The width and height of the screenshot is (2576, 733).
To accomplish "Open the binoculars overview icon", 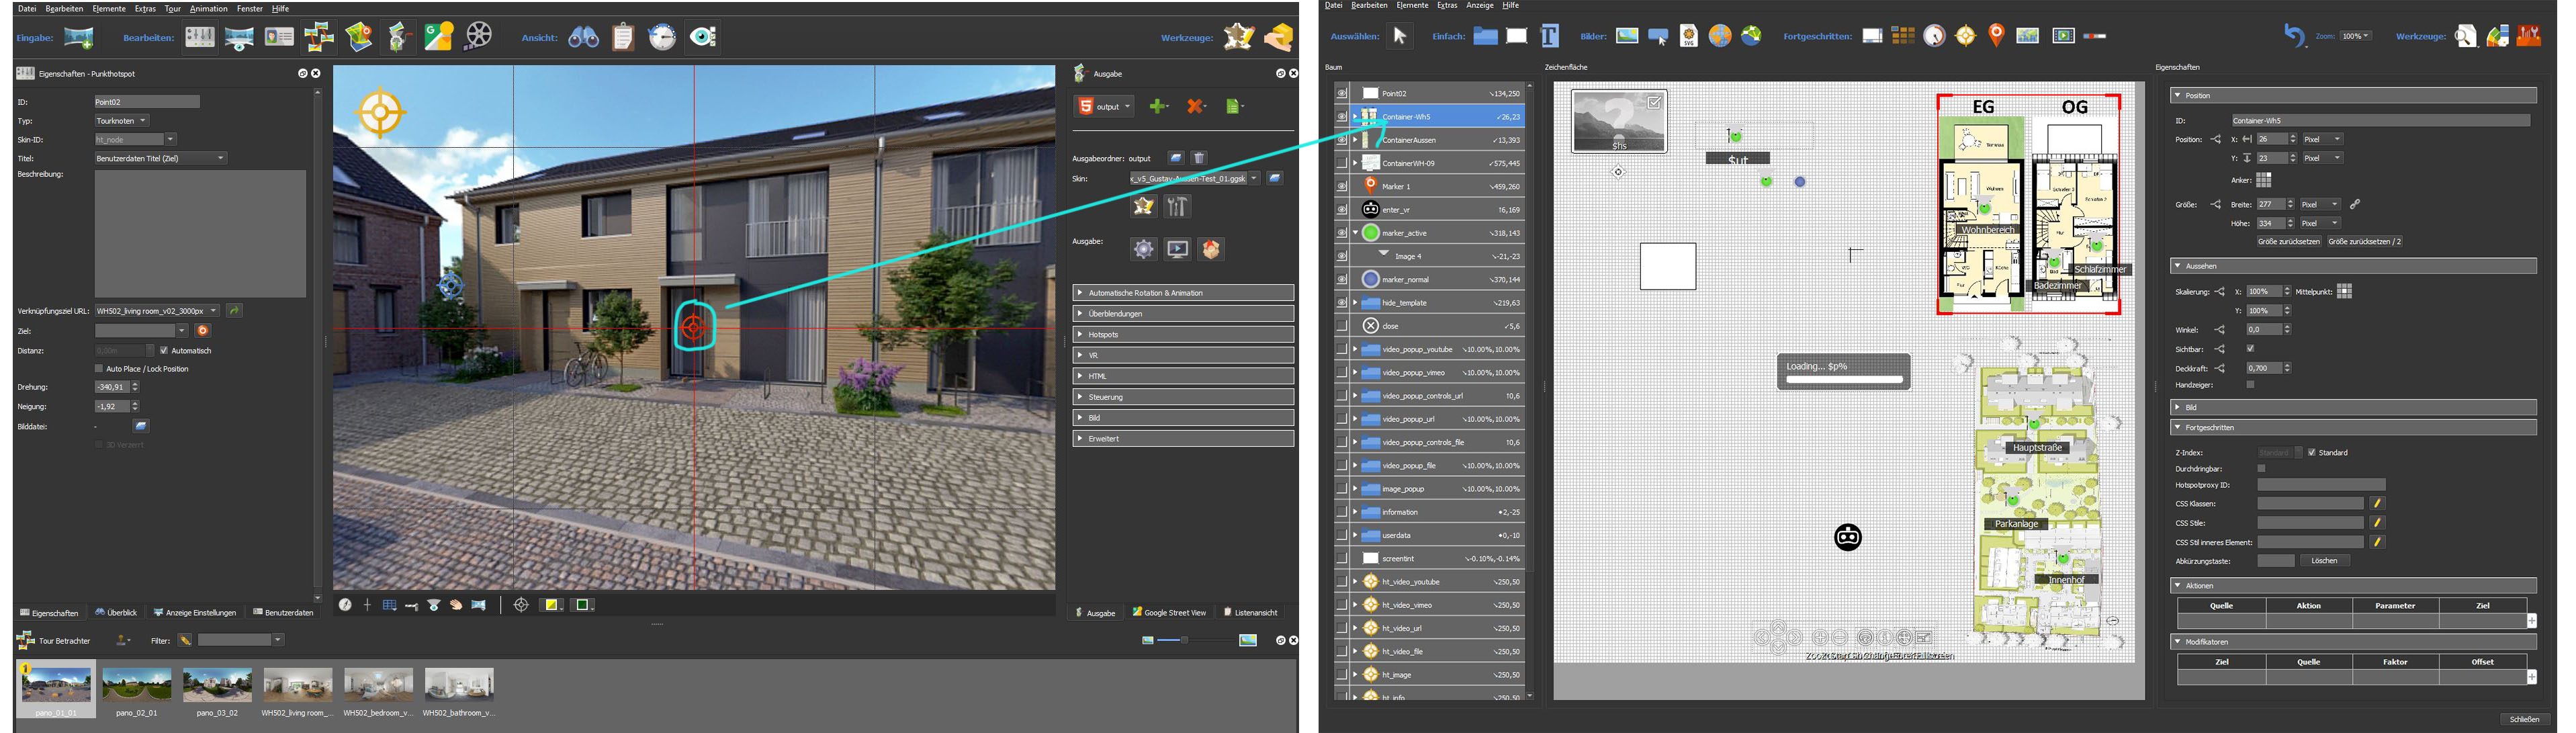I will tap(583, 38).
